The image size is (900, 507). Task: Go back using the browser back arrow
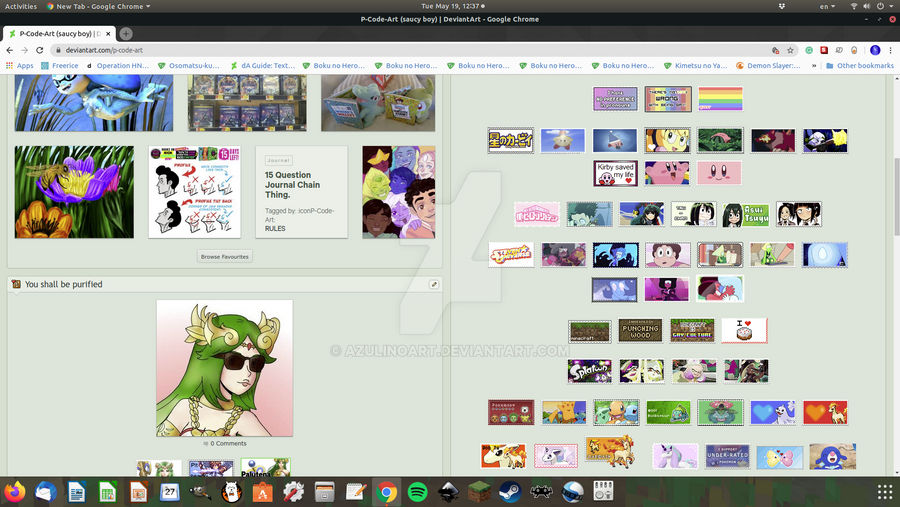[10, 50]
